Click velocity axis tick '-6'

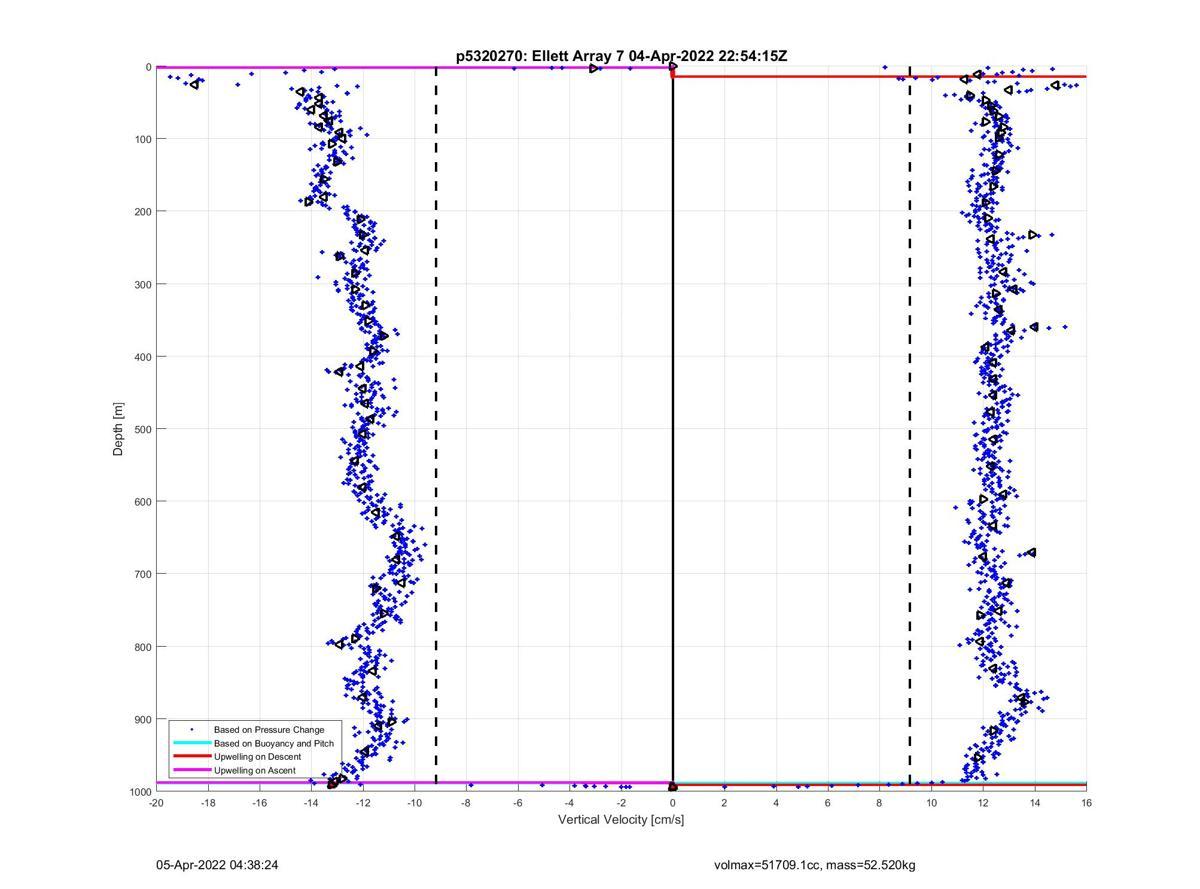point(518,803)
